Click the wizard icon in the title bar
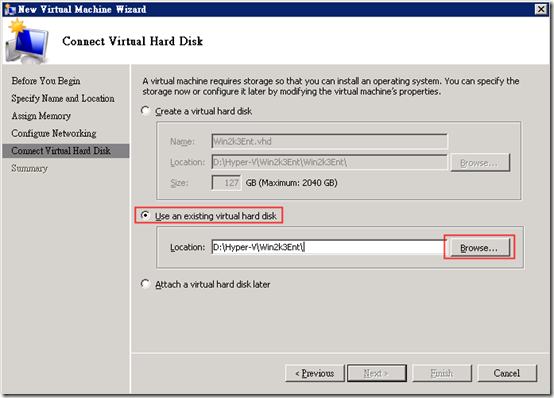 10,9
